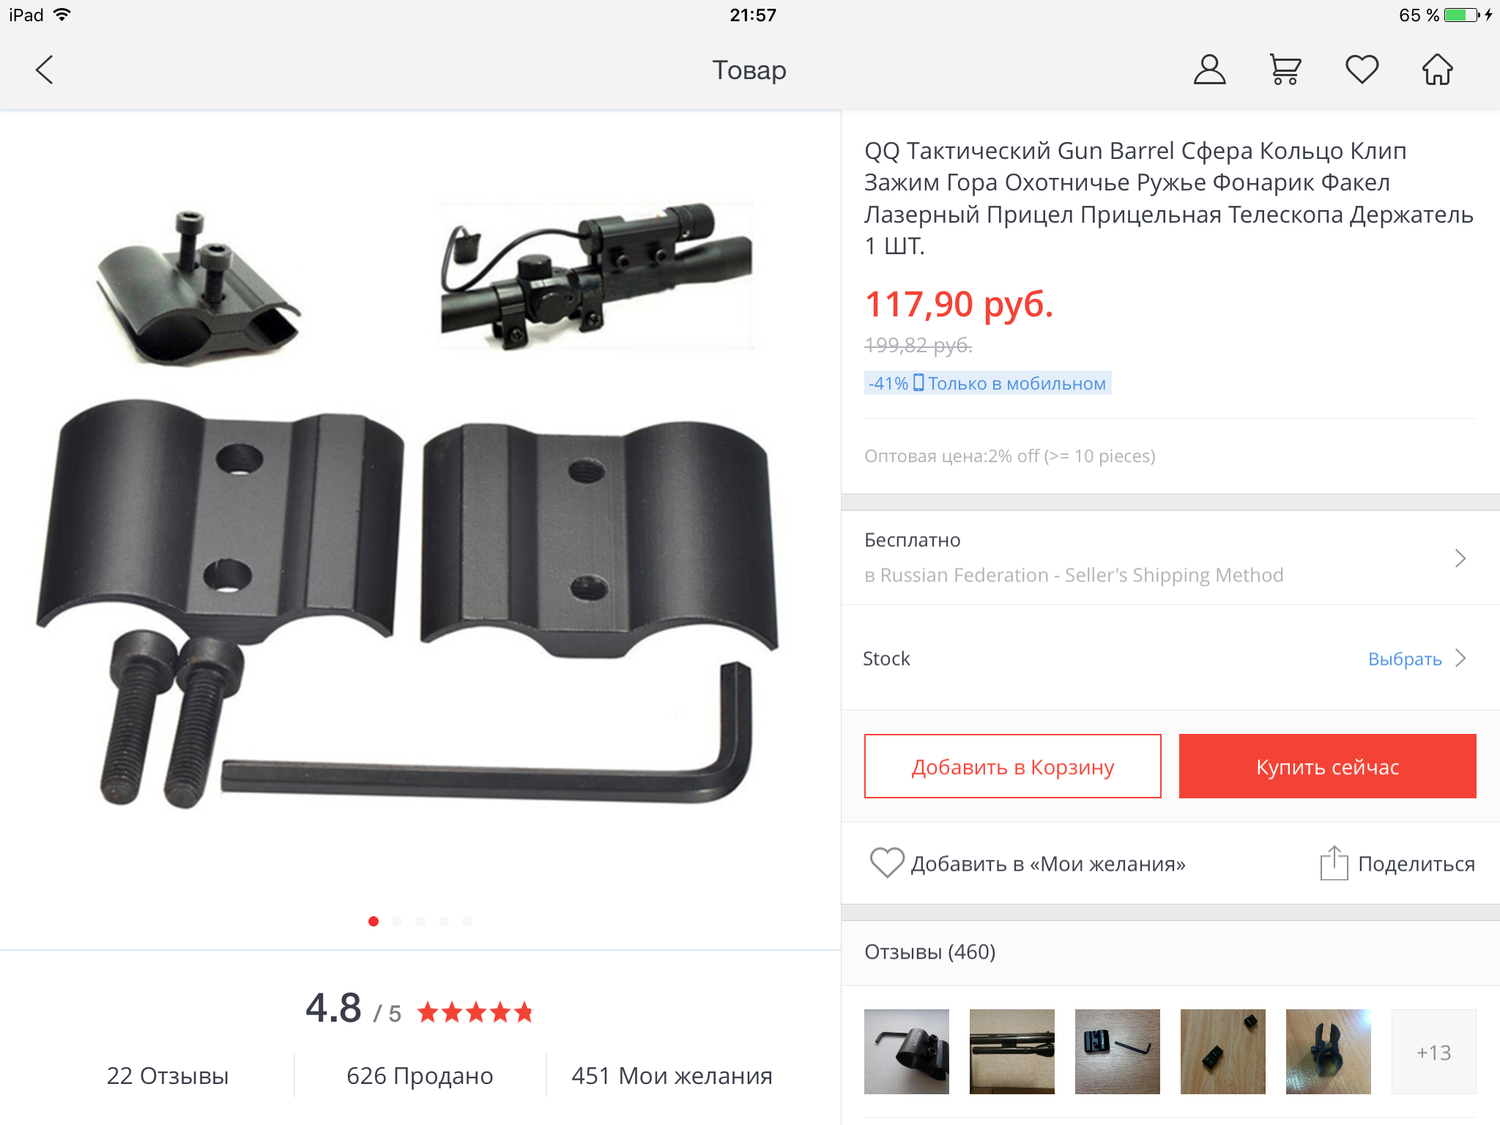Expand Бесплатно shipping details chevron
Screen dimensions: 1500x1125
[1460, 558]
